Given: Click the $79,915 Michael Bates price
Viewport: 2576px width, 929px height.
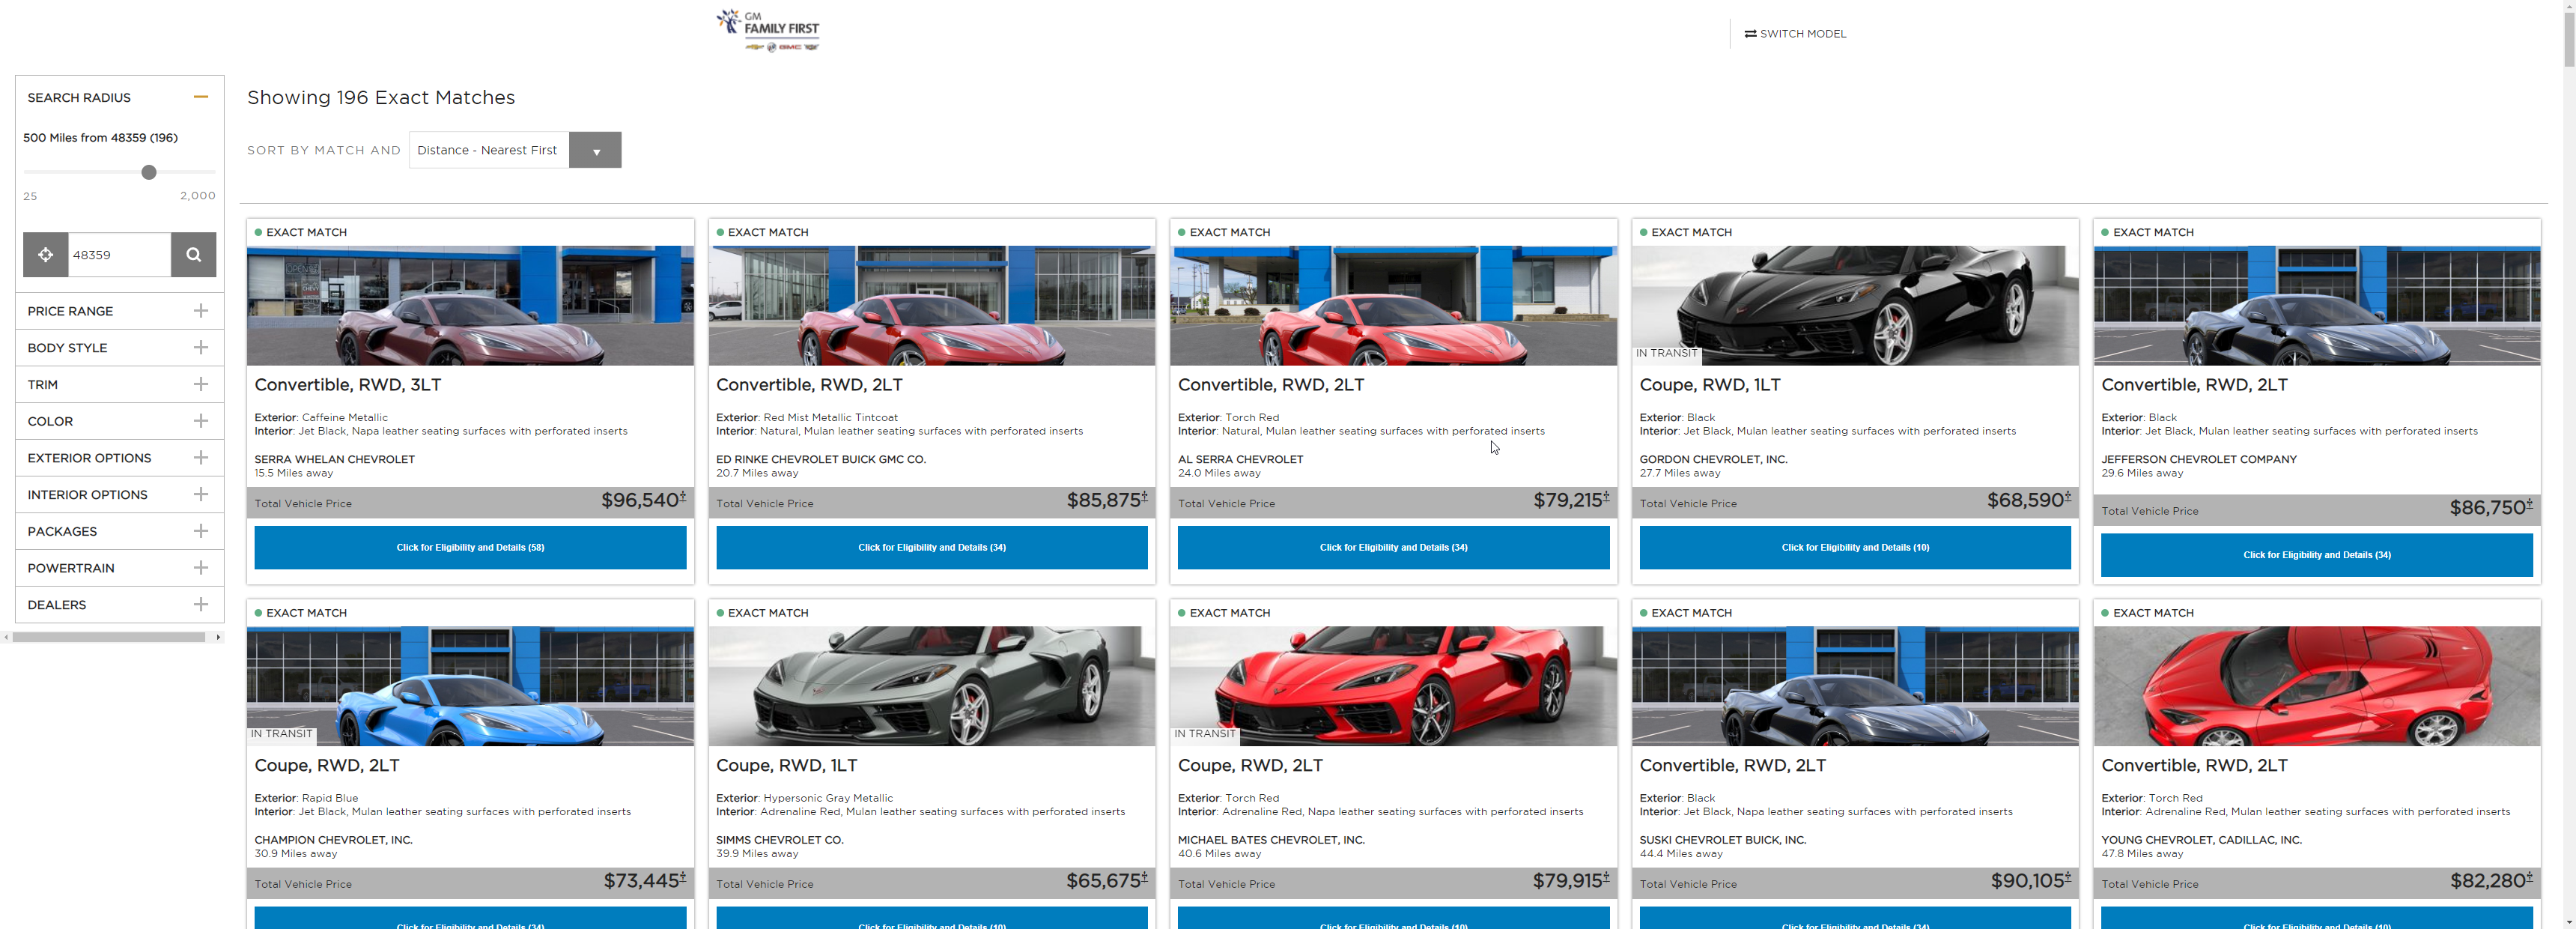Looking at the screenshot, I should [1570, 881].
